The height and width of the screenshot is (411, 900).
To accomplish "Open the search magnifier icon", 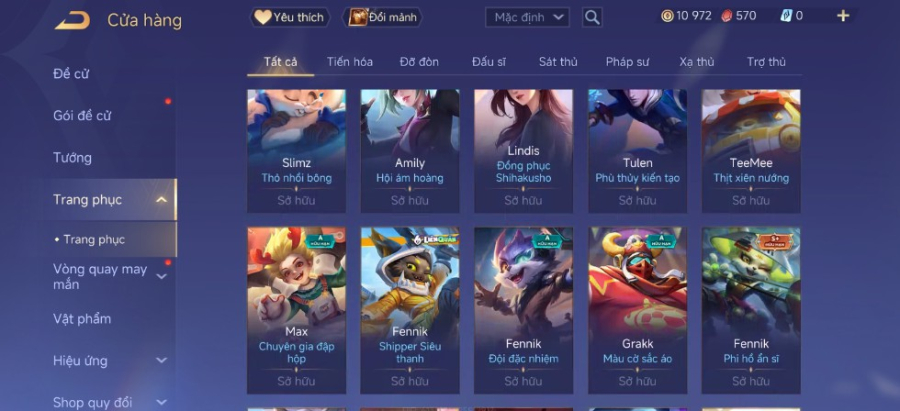I will [592, 17].
